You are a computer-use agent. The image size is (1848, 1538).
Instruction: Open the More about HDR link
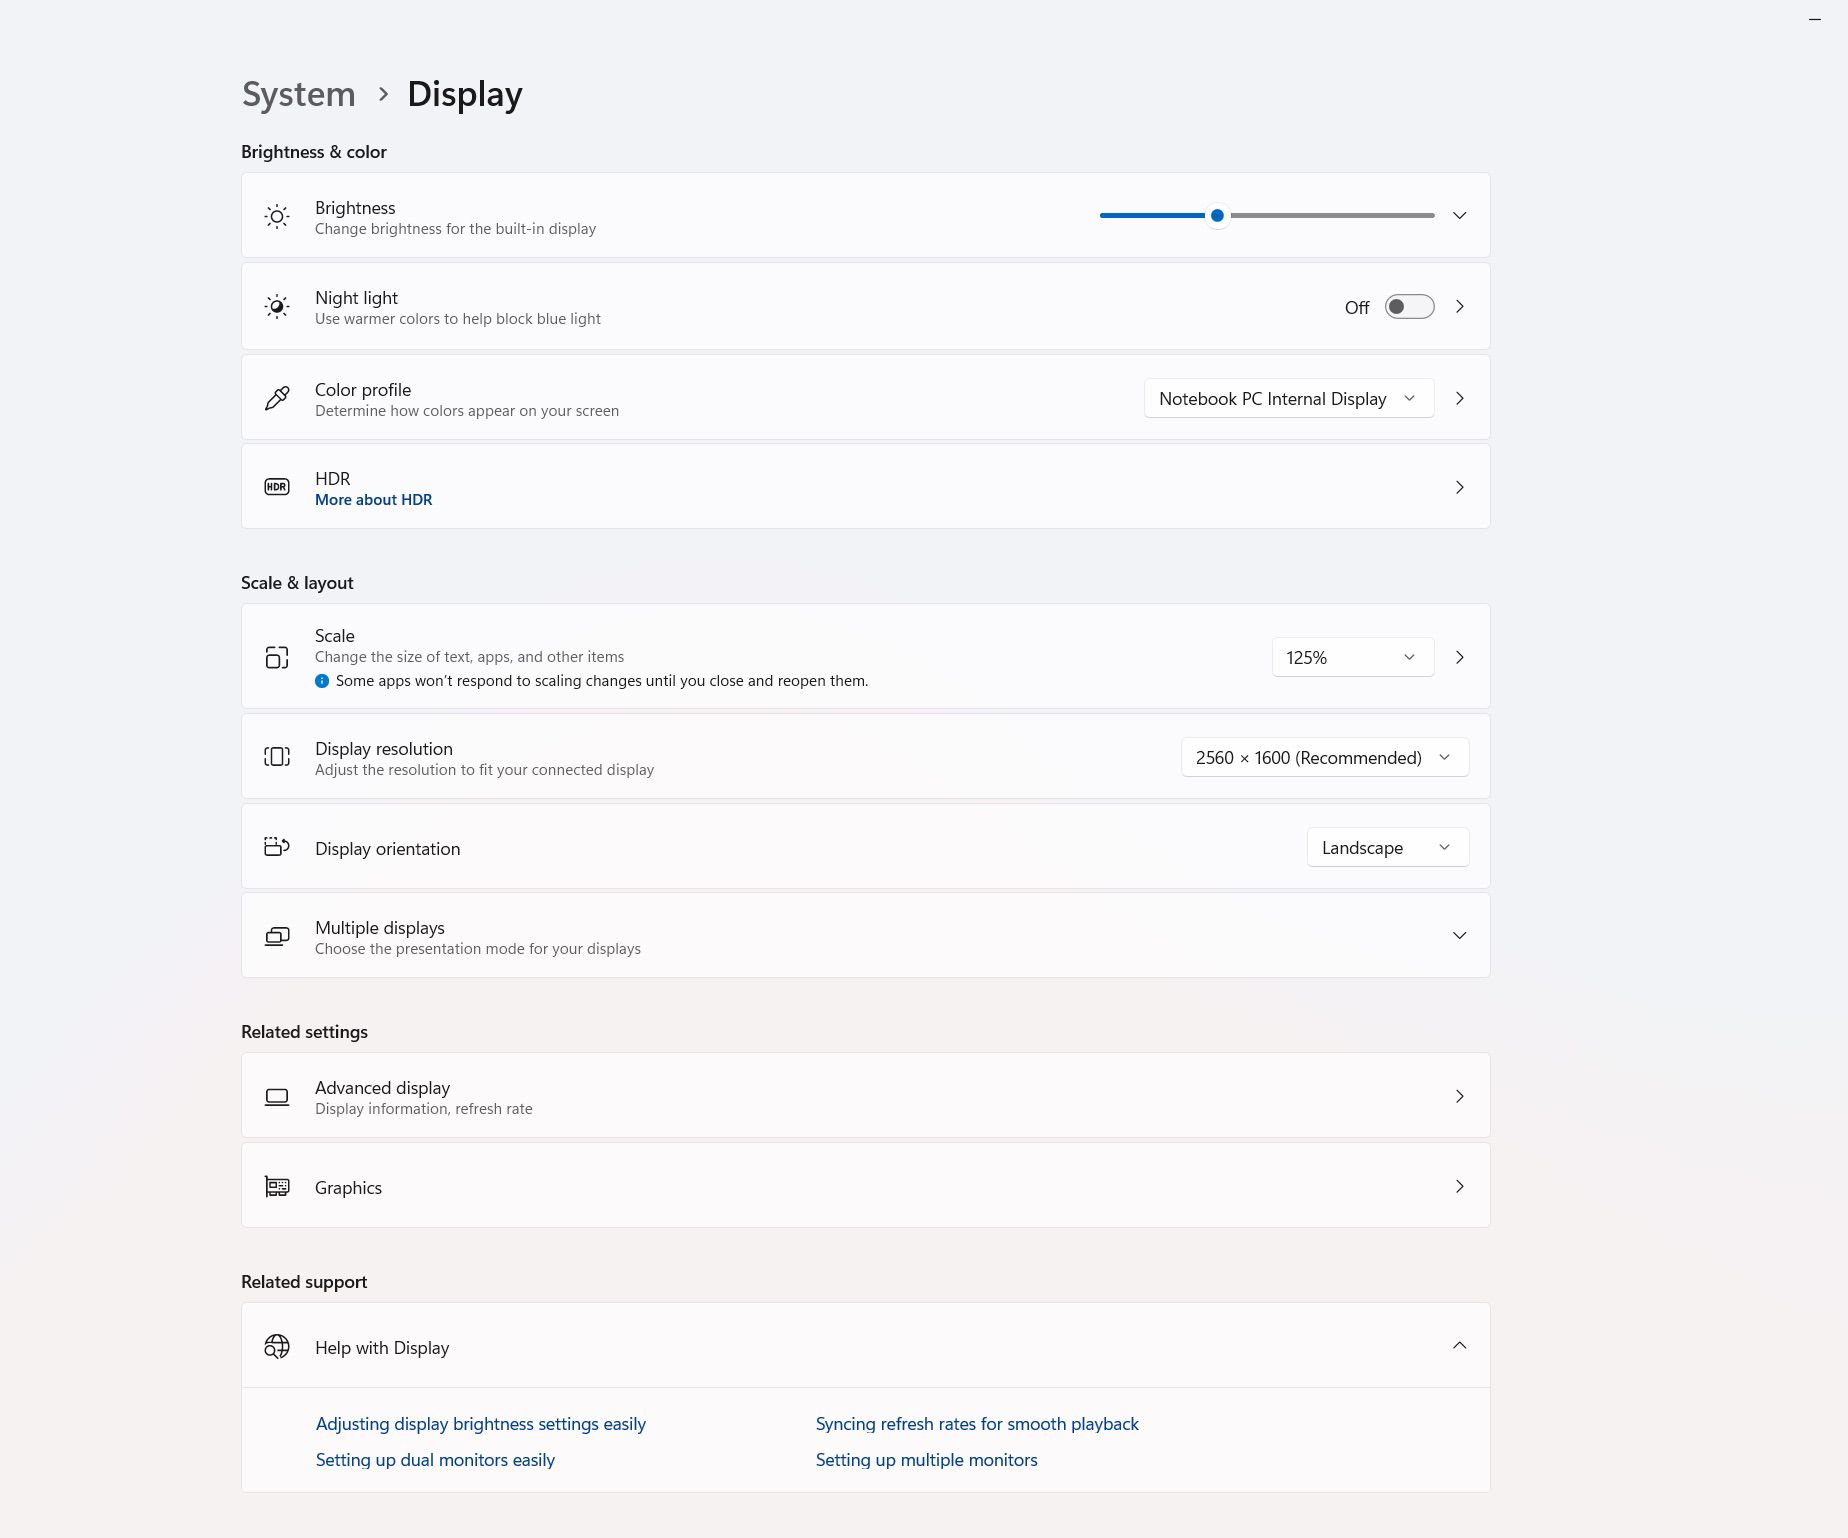[x=373, y=500]
